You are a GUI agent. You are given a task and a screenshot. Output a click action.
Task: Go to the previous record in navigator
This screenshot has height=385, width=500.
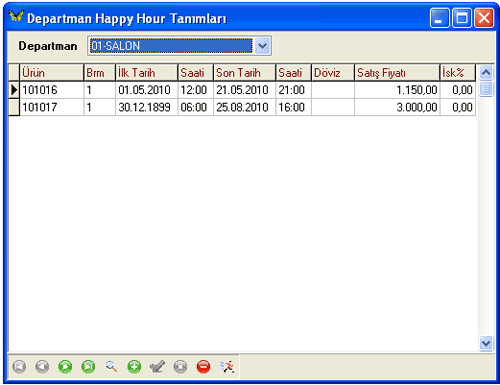(x=42, y=367)
